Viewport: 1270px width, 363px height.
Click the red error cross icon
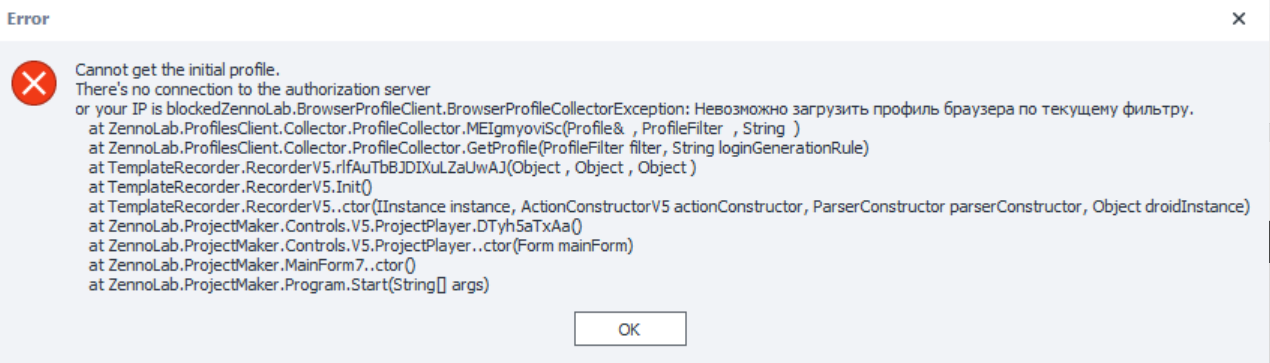(x=35, y=84)
